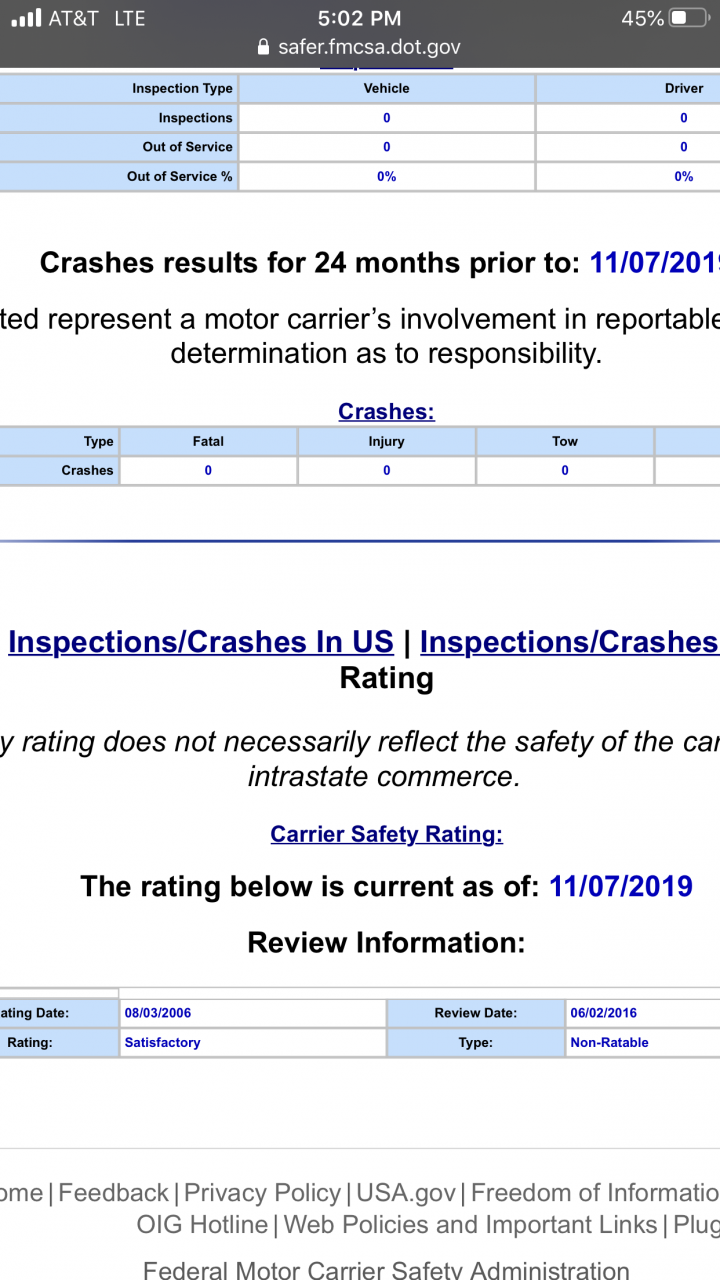Open the USA.gov footer link
Image resolution: width=720 pixels, height=1280 pixels.
coord(405,1193)
